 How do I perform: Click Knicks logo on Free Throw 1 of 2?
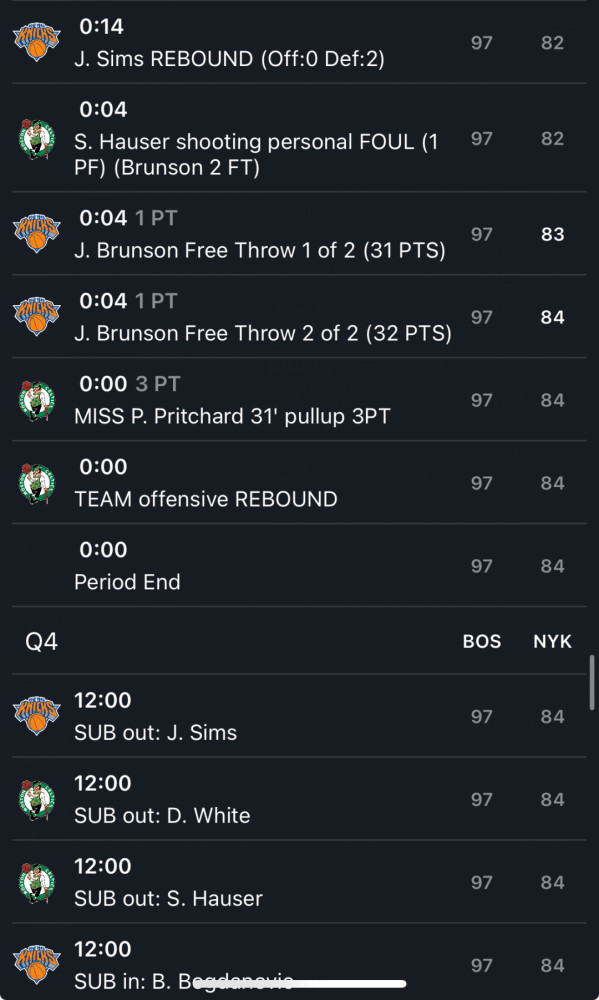click(37, 233)
